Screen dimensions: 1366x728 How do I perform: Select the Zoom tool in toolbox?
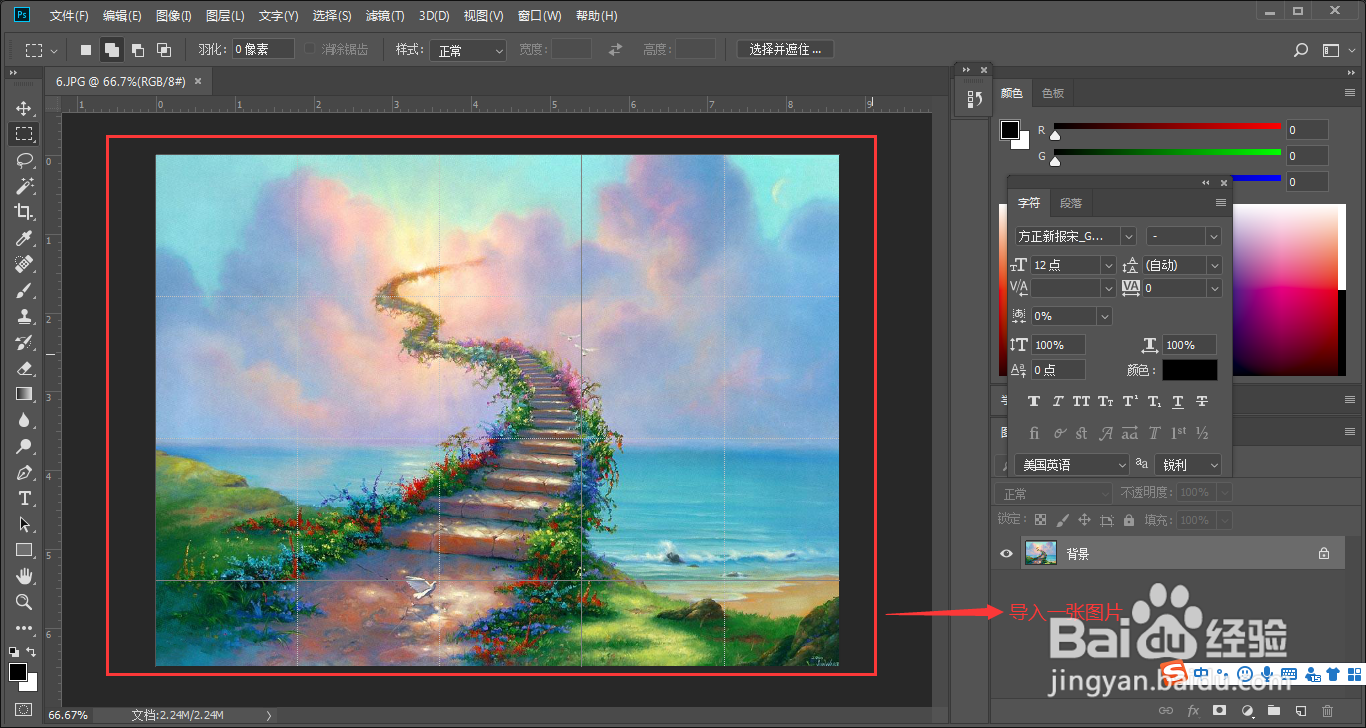pyautogui.click(x=24, y=602)
